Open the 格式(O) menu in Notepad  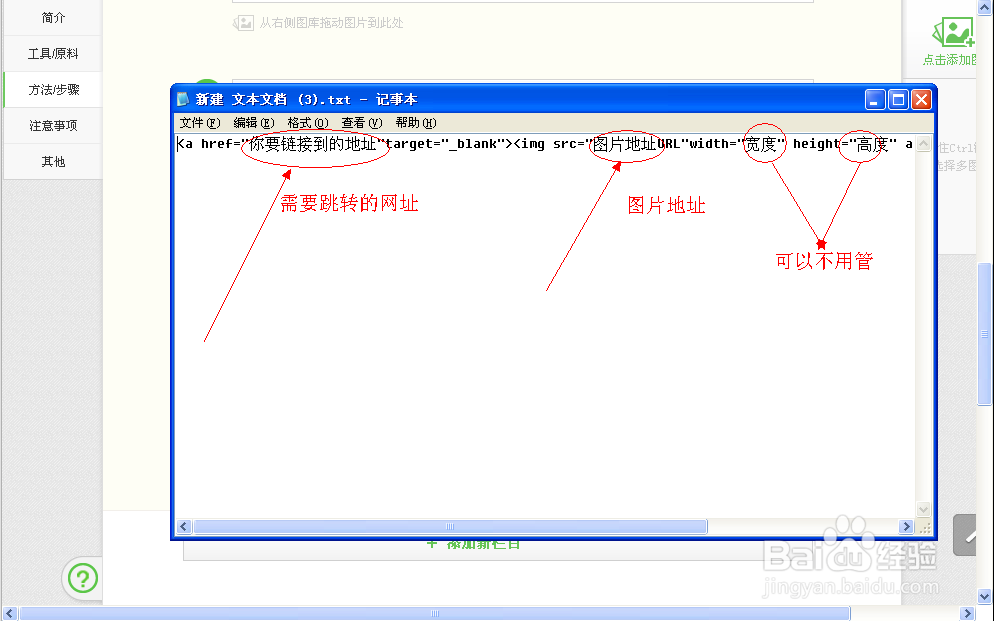click(307, 123)
